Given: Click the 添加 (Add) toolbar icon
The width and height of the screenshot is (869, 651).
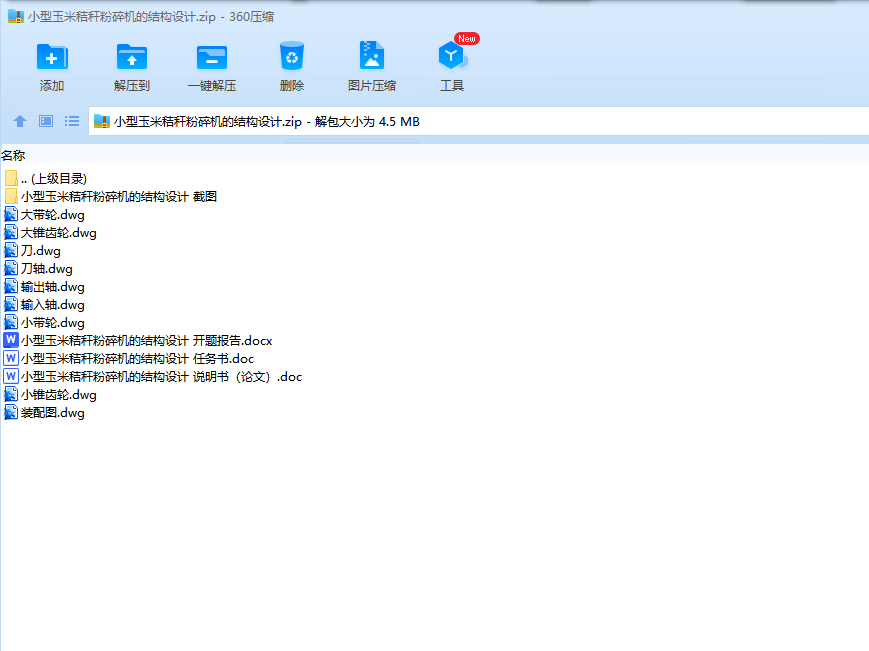Looking at the screenshot, I should pos(52,57).
